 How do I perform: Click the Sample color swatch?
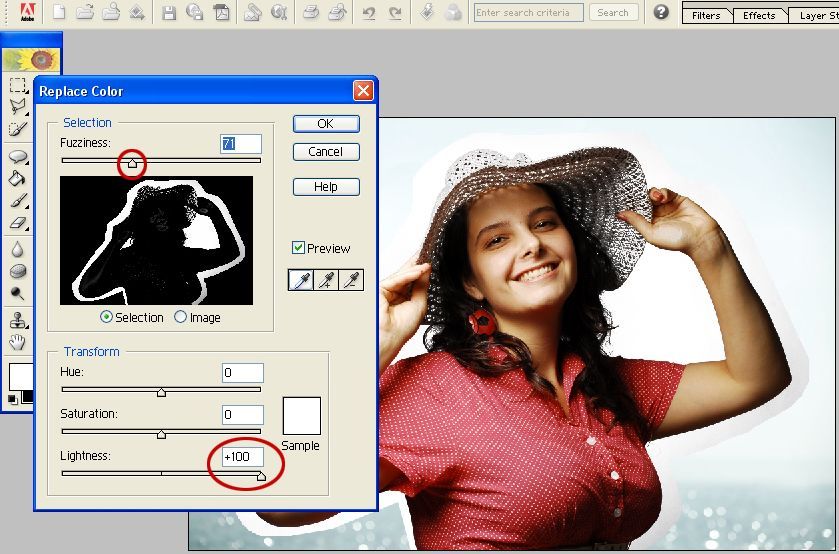coord(302,416)
